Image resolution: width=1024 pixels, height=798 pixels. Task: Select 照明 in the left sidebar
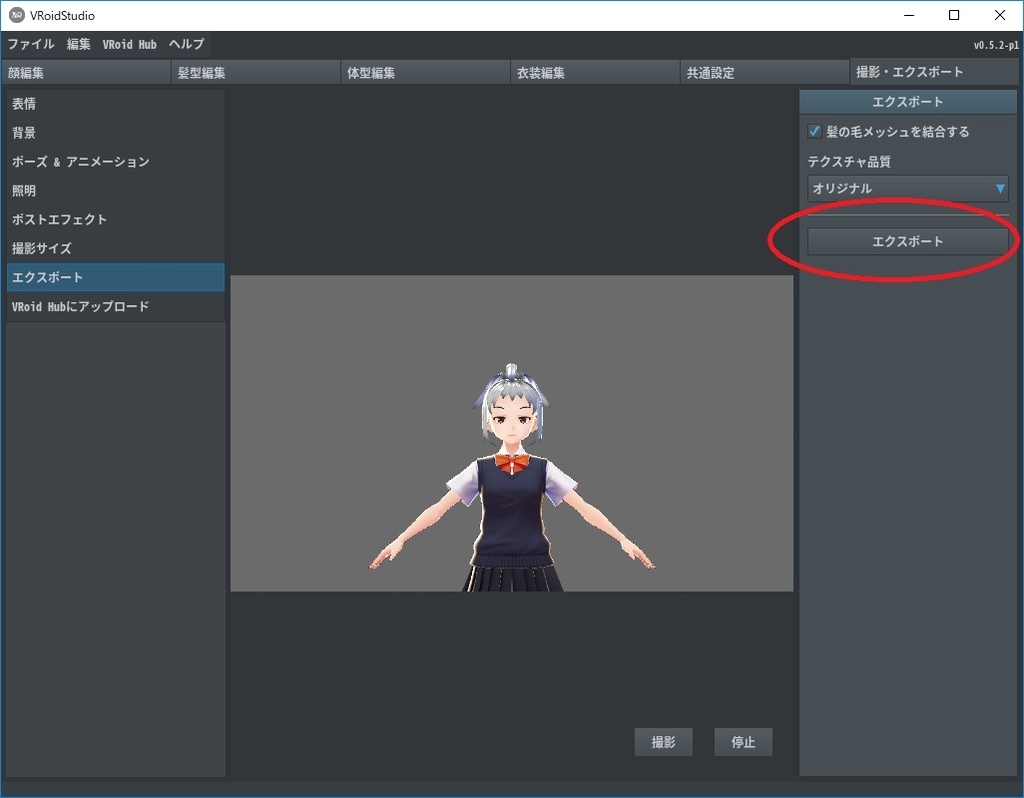(x=116, y=191)
